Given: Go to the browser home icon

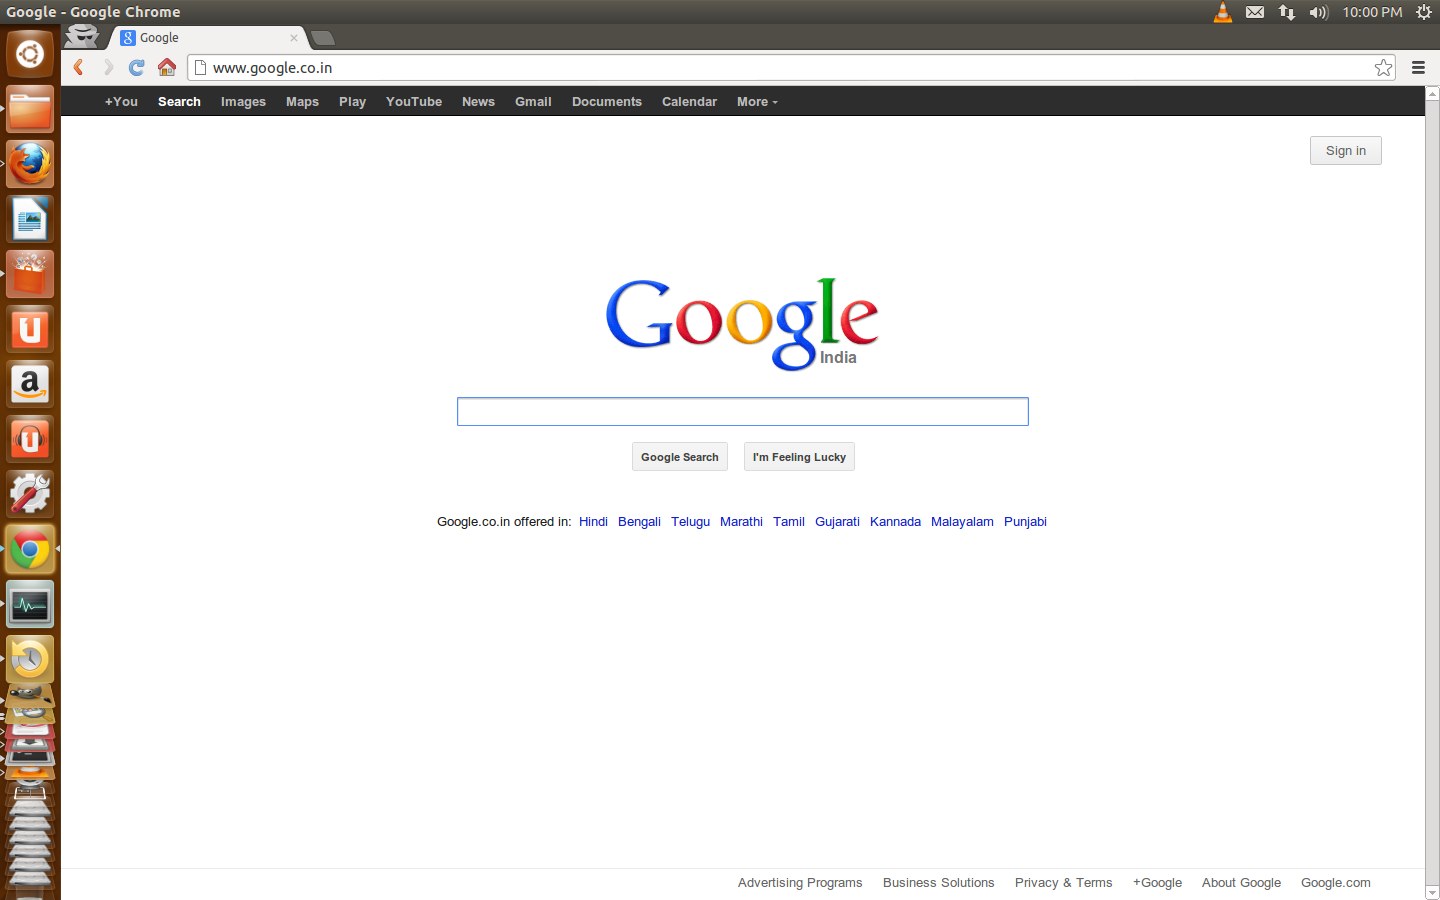Looking at the screenshot, I should (x=167, y=68).
